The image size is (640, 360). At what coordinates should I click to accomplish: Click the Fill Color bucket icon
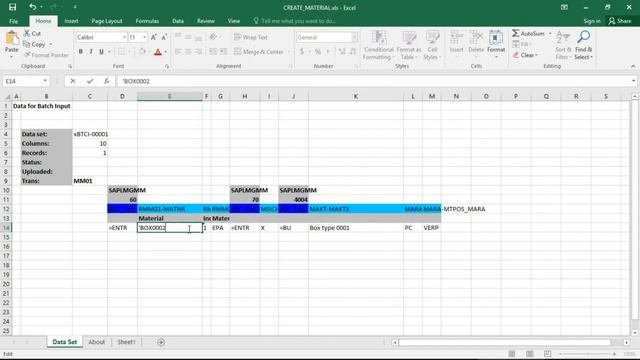tap(142, 52)
